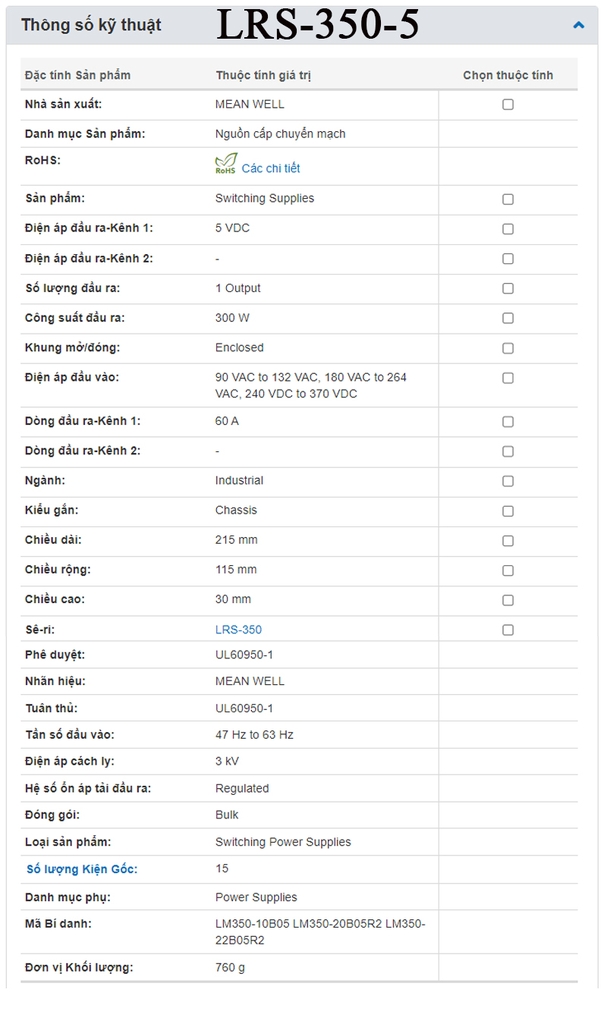The image size is (607, 1024).
Task: Open the LRS-350 series link
Action: (238, 630)
